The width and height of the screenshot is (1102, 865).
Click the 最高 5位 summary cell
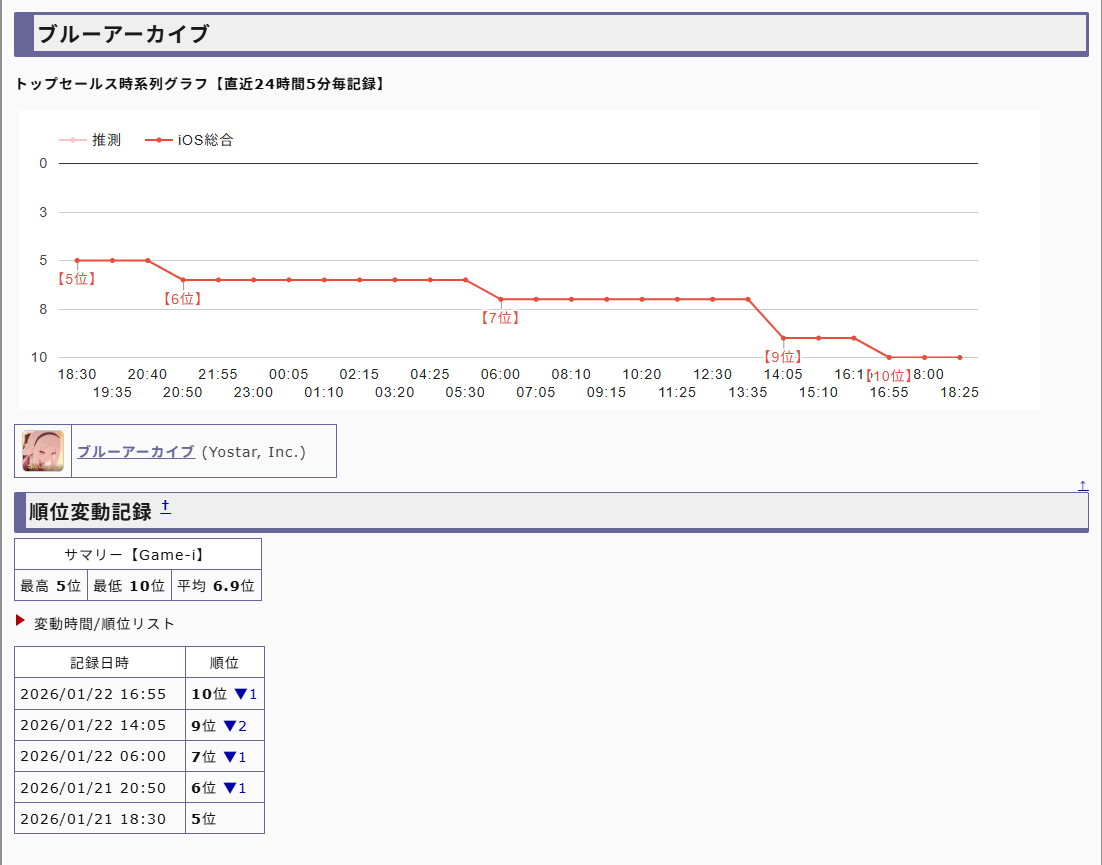51,585
